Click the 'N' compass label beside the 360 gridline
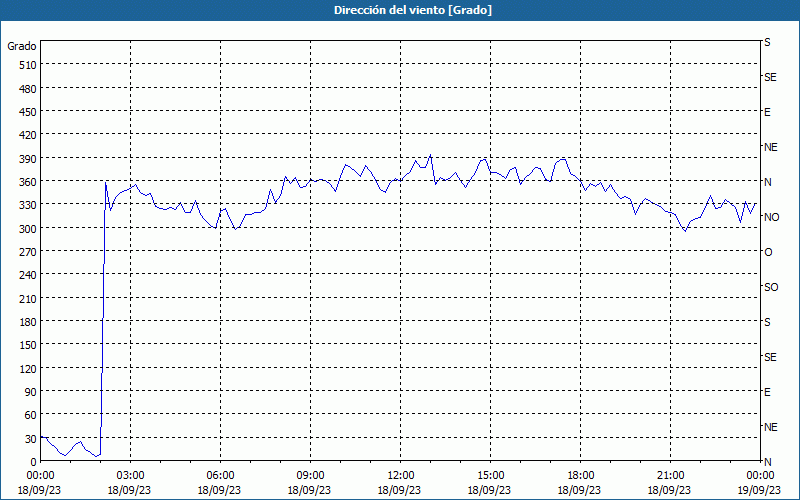This screenshot has height=500, width=800. point(767,182)
